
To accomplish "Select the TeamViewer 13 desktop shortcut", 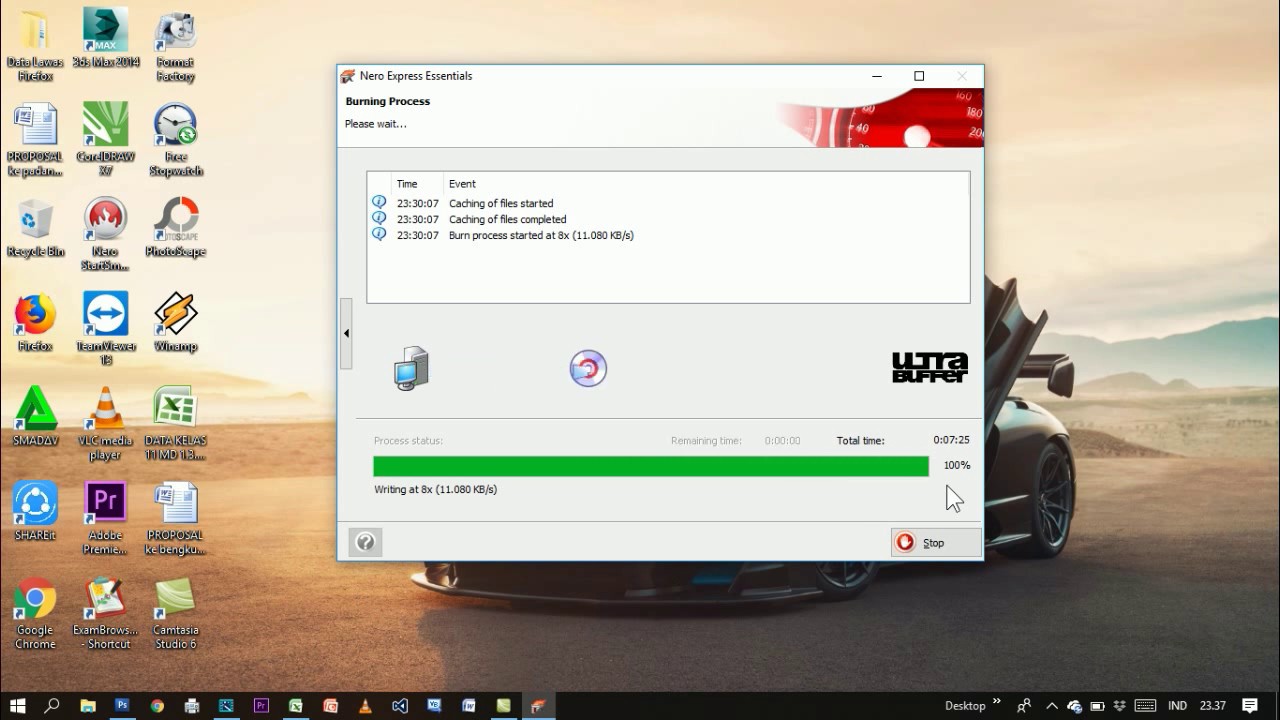I will (106, 328).
